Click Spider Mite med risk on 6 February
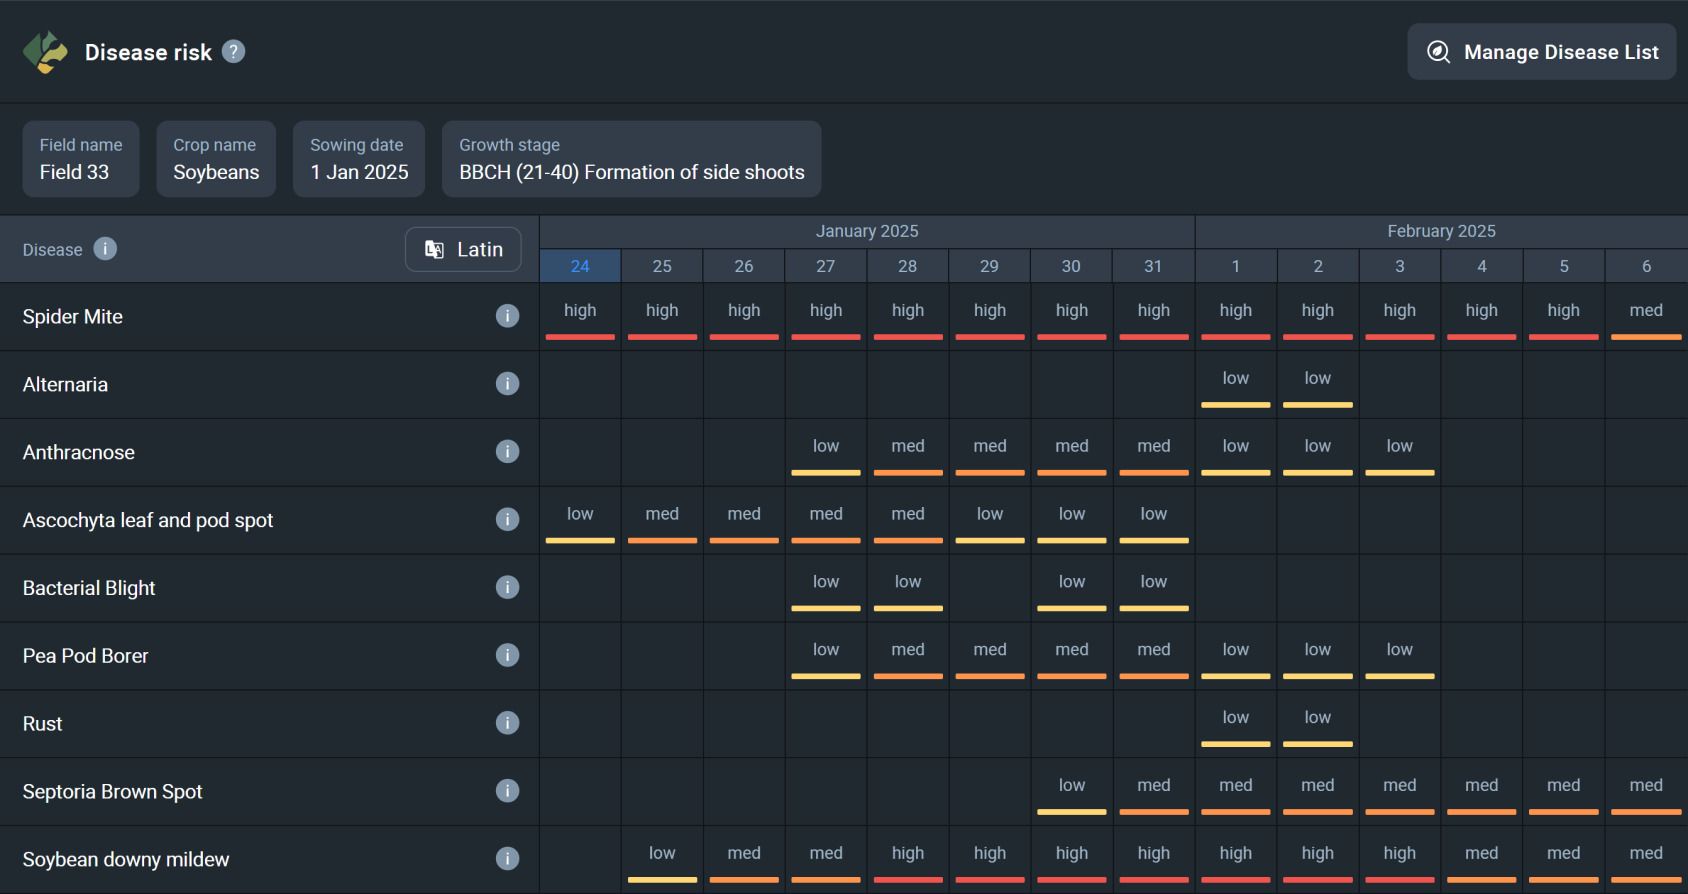Viewport: 1688px width, 894px height. point(1646,316)
